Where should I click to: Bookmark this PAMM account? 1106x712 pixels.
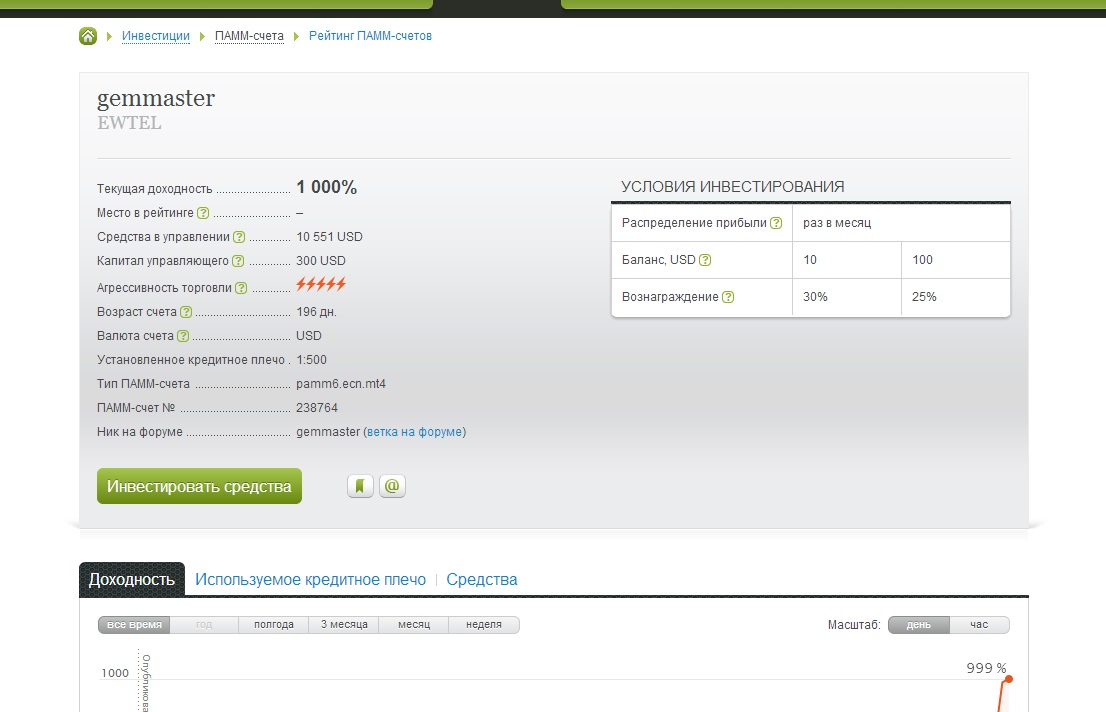[360, 485]
